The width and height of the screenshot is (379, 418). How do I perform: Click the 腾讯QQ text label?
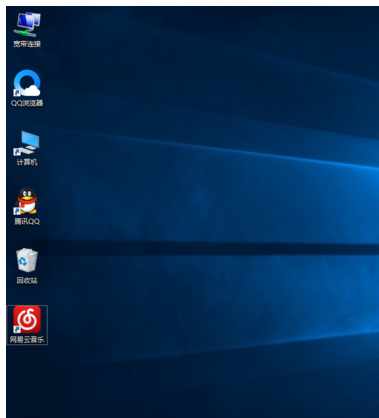[x=27, y=221]
